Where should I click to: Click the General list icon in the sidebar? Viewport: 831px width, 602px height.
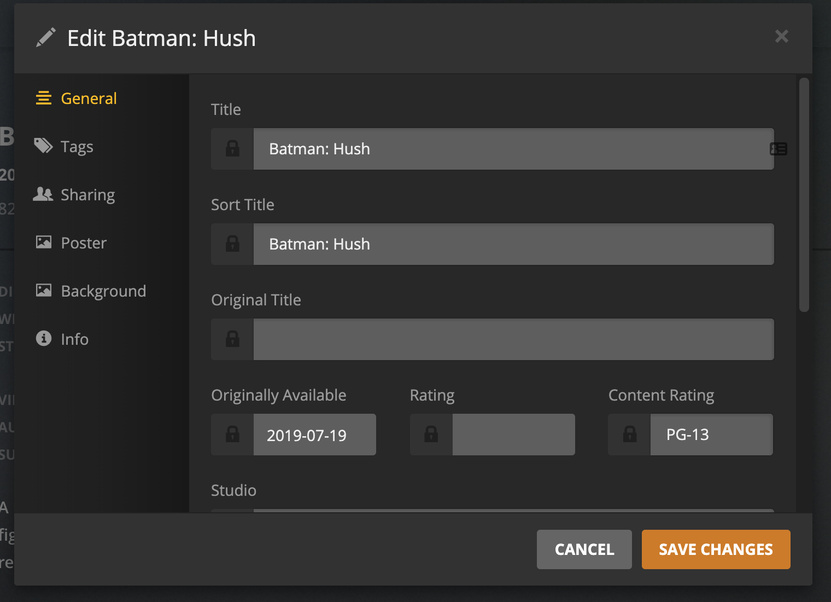click(x=43, y=98)
